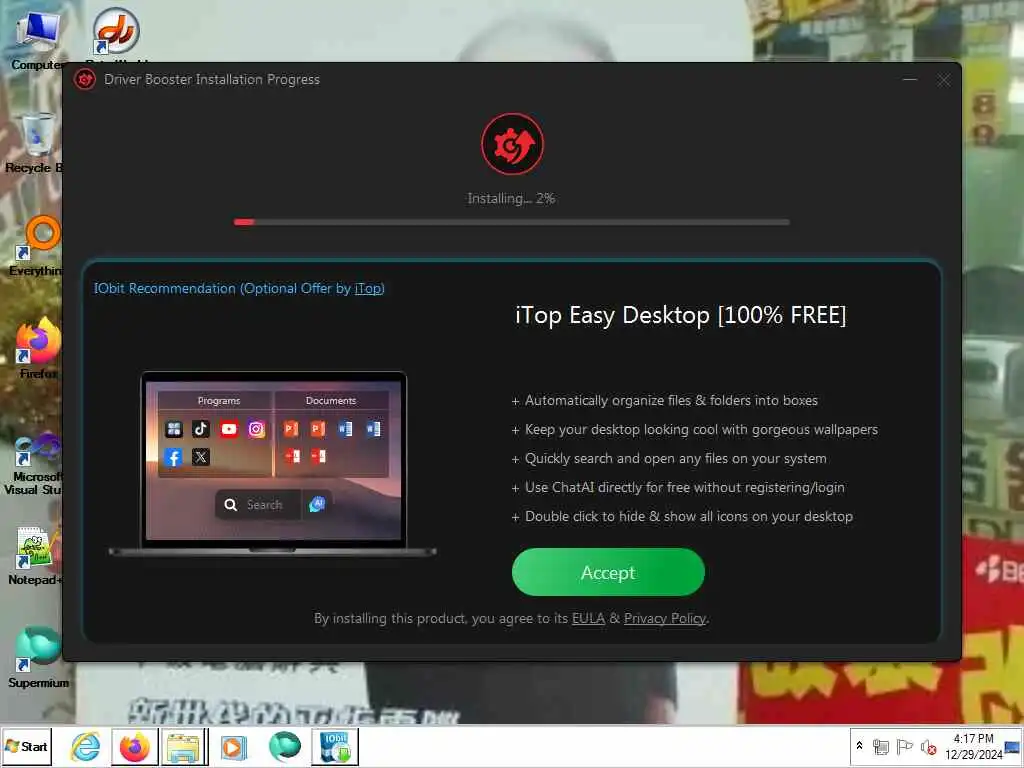
Task: Click the Instagram icon in preview
Action: [x=256, y=429]
